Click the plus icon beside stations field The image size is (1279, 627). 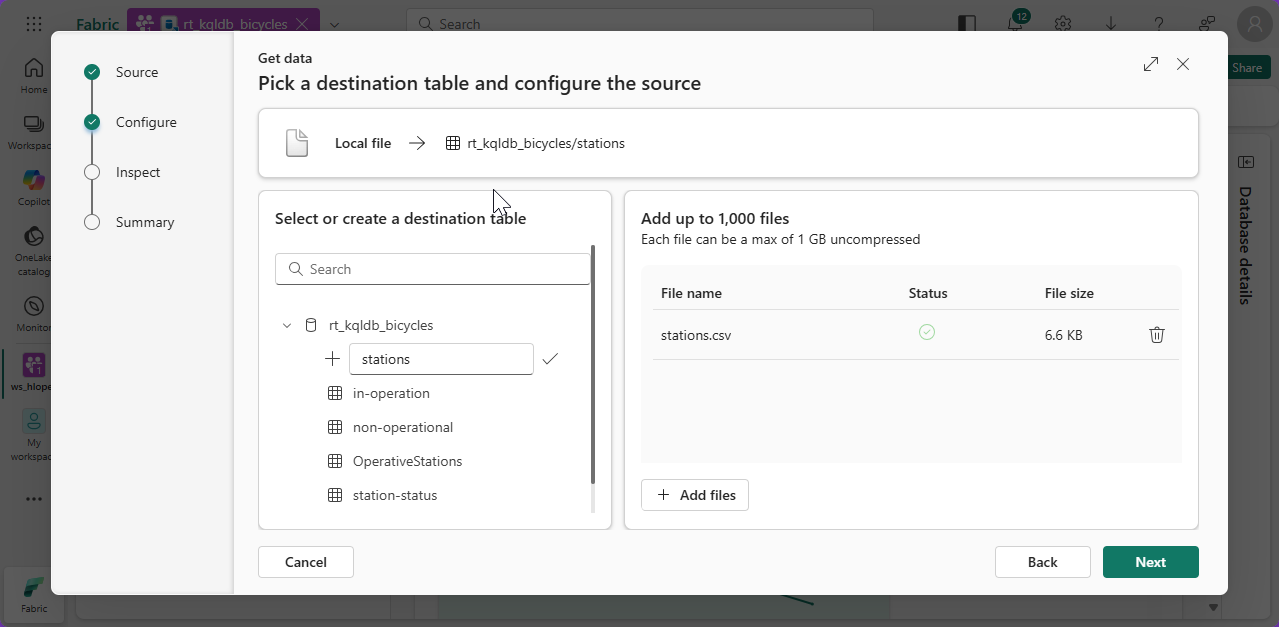click(333, 359)
